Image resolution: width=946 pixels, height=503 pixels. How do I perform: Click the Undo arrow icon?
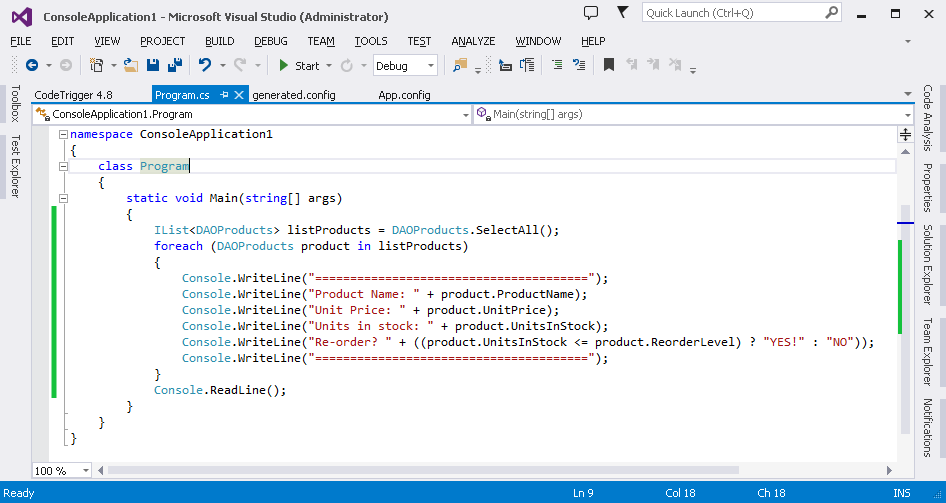point(204,65)
